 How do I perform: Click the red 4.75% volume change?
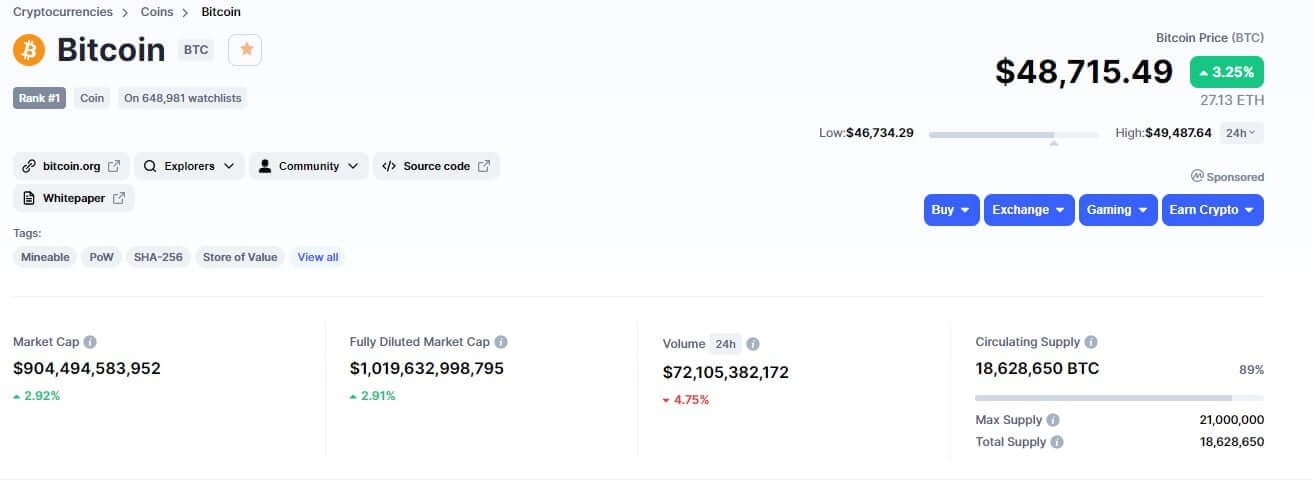(x=686, y=400)
